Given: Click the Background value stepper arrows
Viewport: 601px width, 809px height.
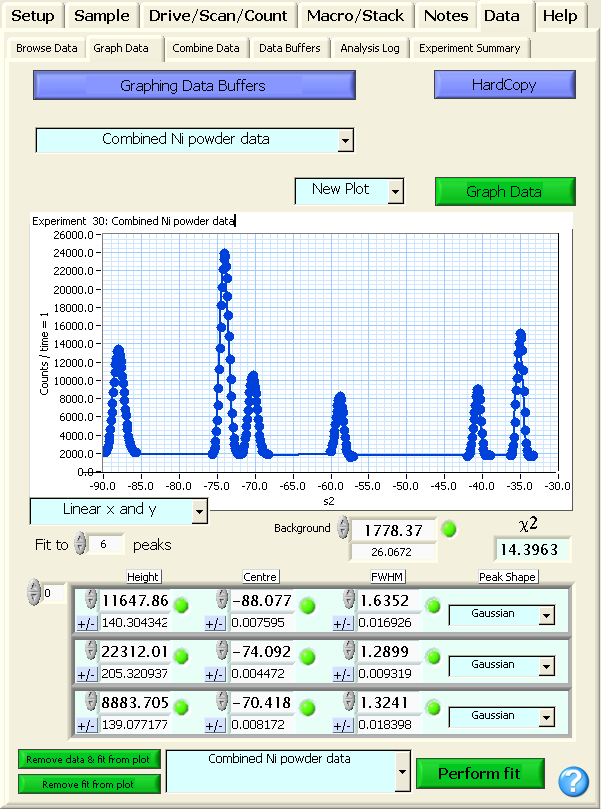Looking at the screenshot, I should point(344,528).
